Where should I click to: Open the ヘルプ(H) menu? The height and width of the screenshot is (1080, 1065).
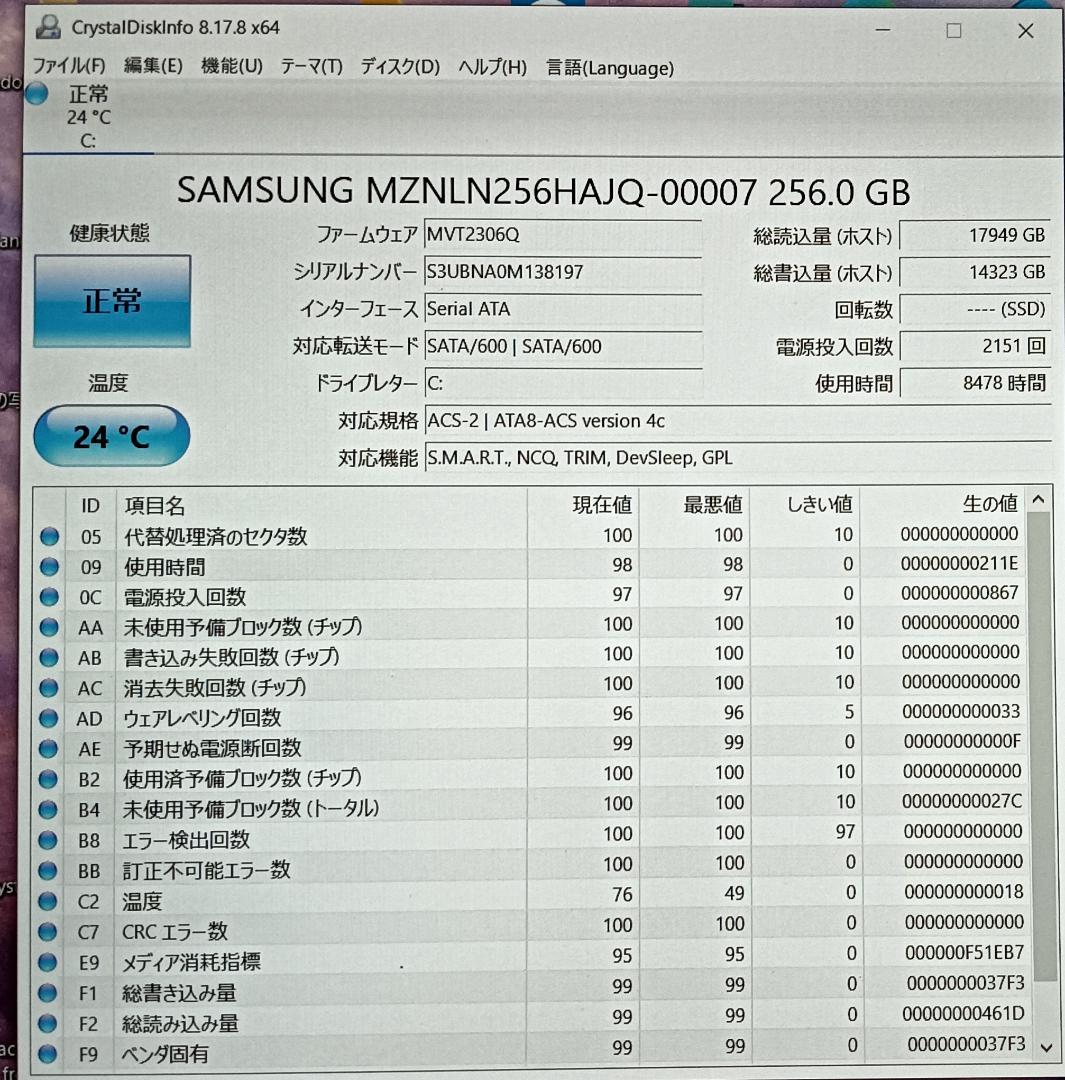491,67
